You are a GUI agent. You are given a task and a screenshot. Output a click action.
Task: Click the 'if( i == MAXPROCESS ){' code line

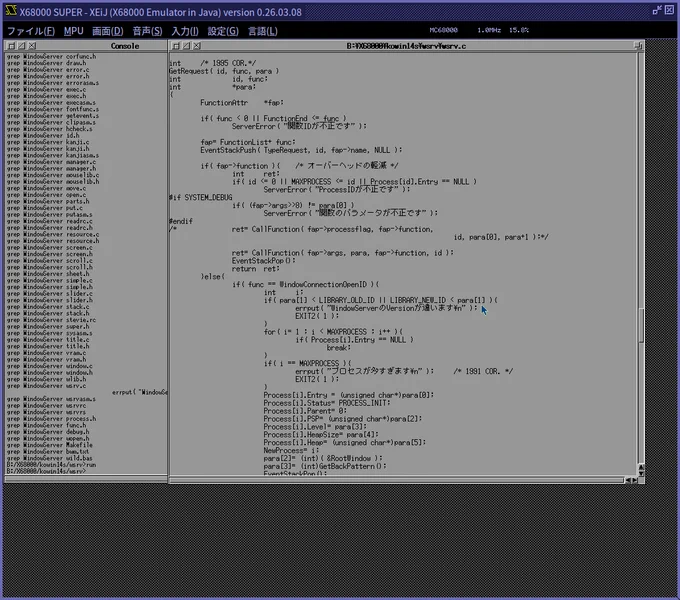point(307,363)
